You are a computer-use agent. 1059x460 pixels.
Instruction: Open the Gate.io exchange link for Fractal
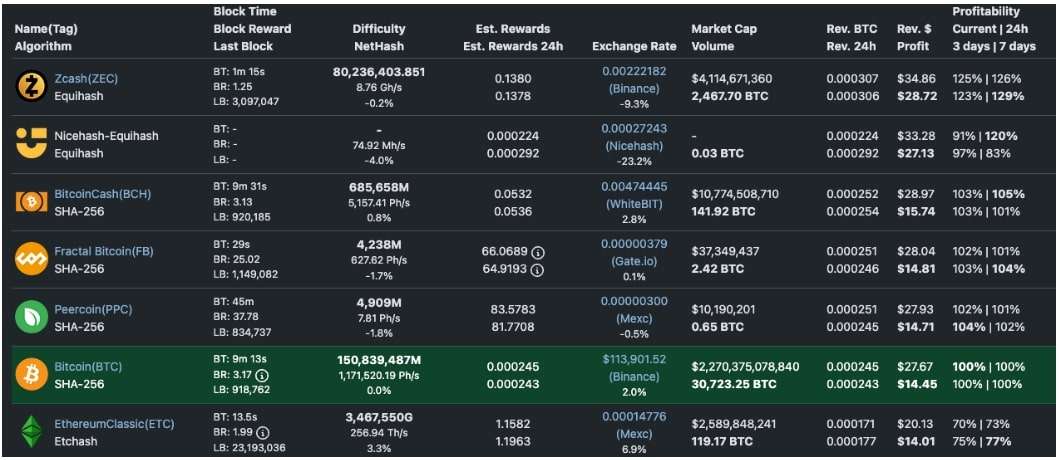pyautogui.click(x=634, y=260)
